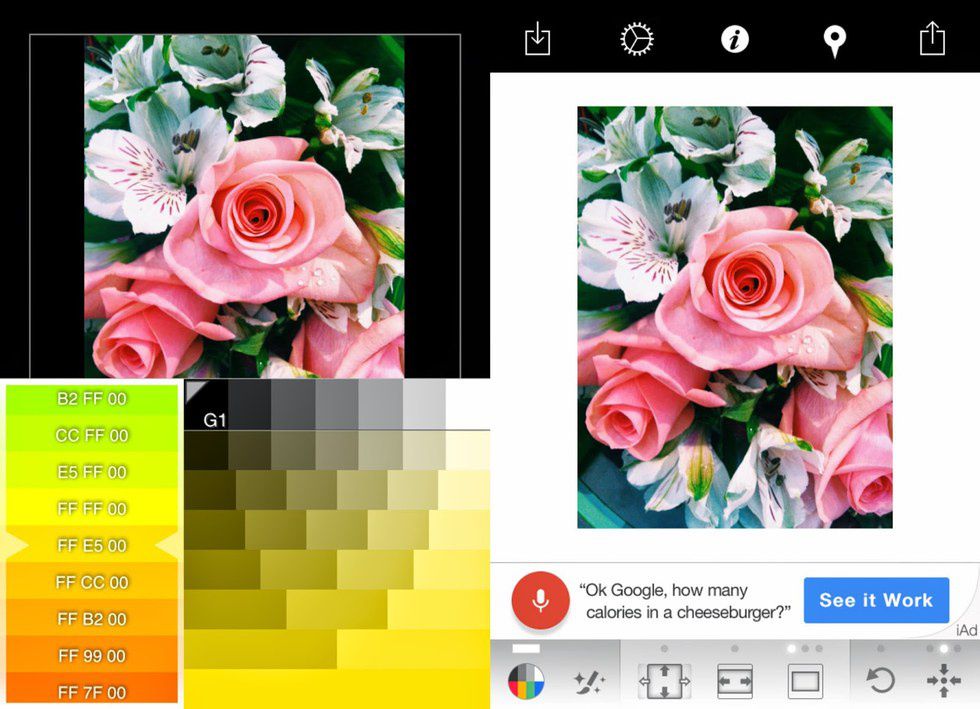Tap the download/save icon in top bar
Screen dimensions: 980x709
[537, 39]
